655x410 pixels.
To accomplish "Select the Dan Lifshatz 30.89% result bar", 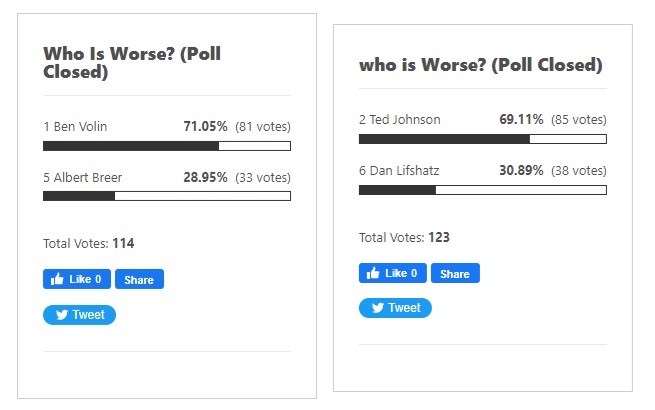I will [482, 189].
